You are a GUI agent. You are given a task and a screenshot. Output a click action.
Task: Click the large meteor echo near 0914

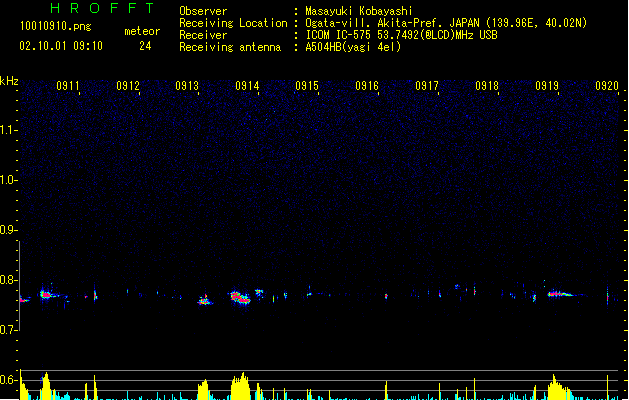[240, 298]
